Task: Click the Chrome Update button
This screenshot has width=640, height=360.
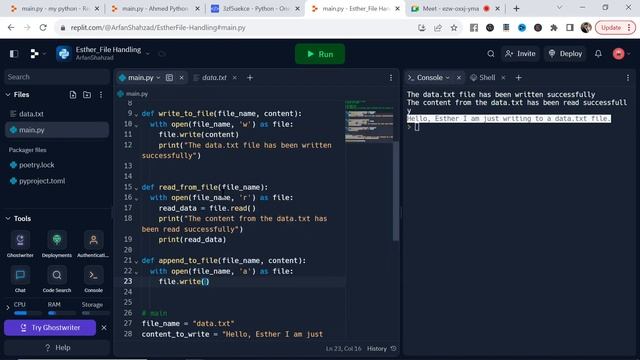Action: pos(616,28)
